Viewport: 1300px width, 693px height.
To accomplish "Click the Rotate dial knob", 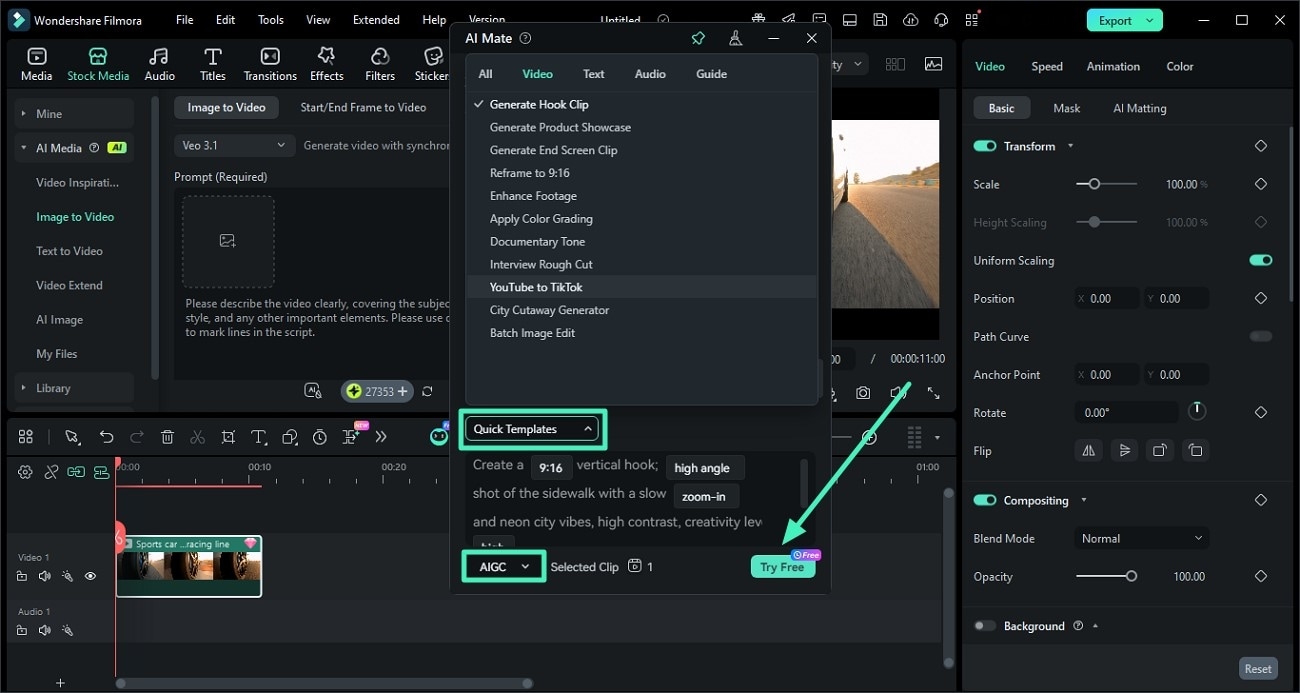I will click(1196, 411).
